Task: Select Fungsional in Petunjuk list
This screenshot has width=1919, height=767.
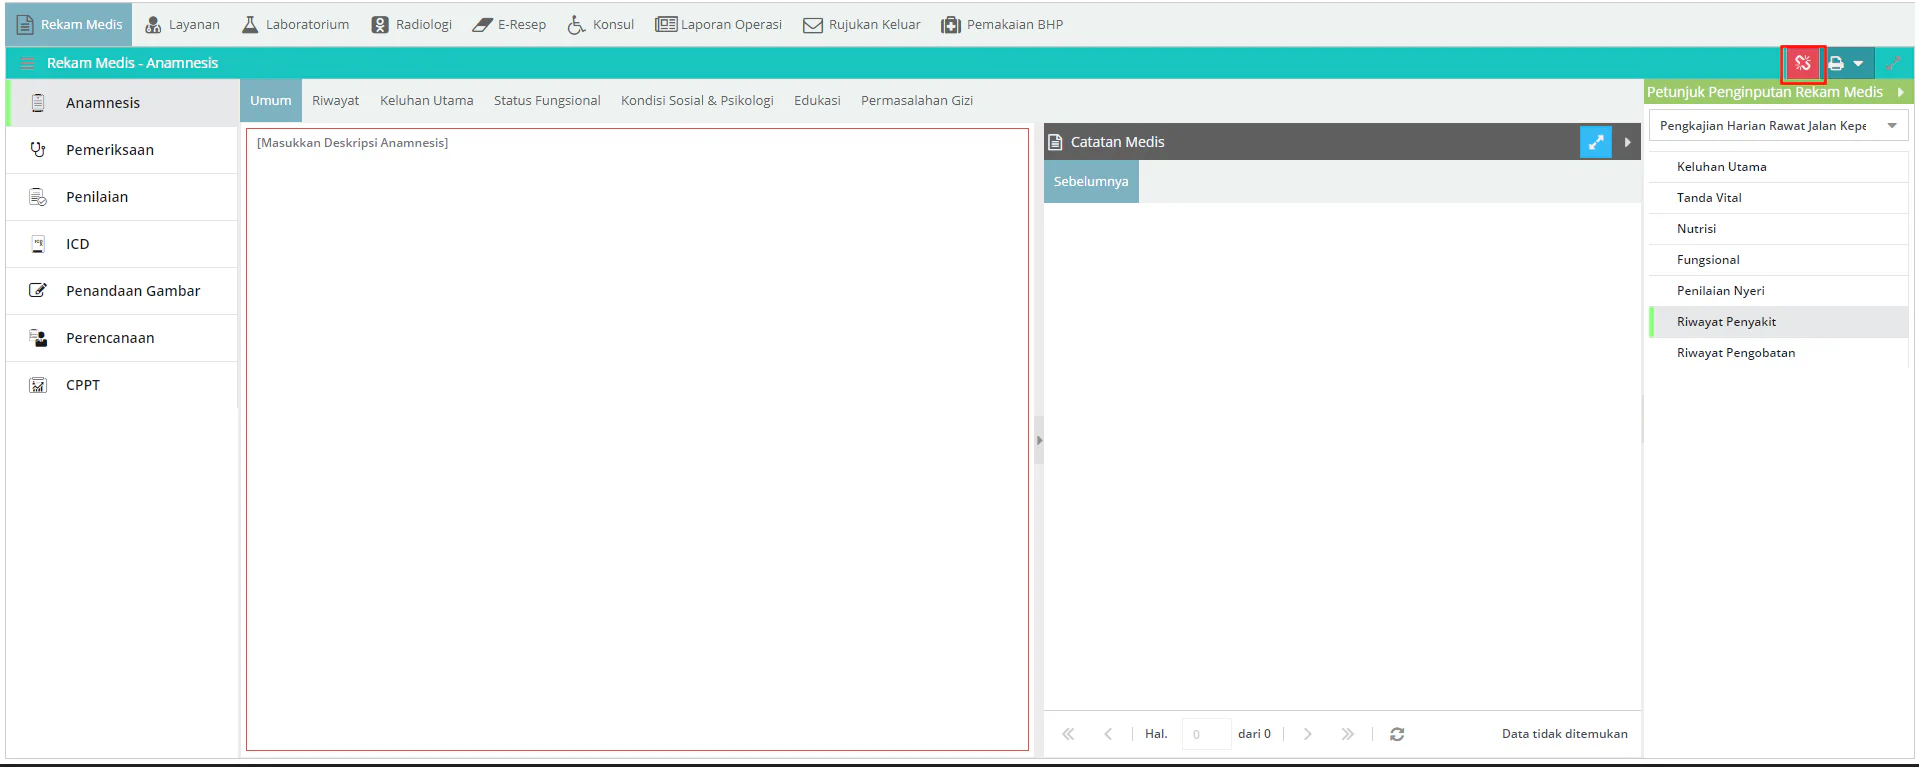Action: (x=1778, y=260)
